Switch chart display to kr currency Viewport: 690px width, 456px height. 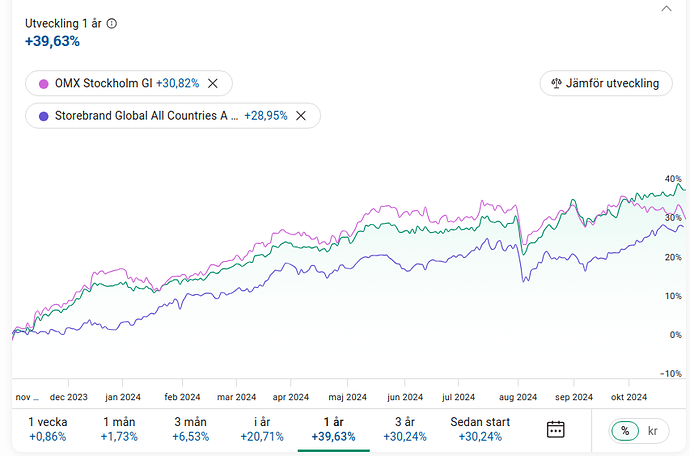coord(653,430)
